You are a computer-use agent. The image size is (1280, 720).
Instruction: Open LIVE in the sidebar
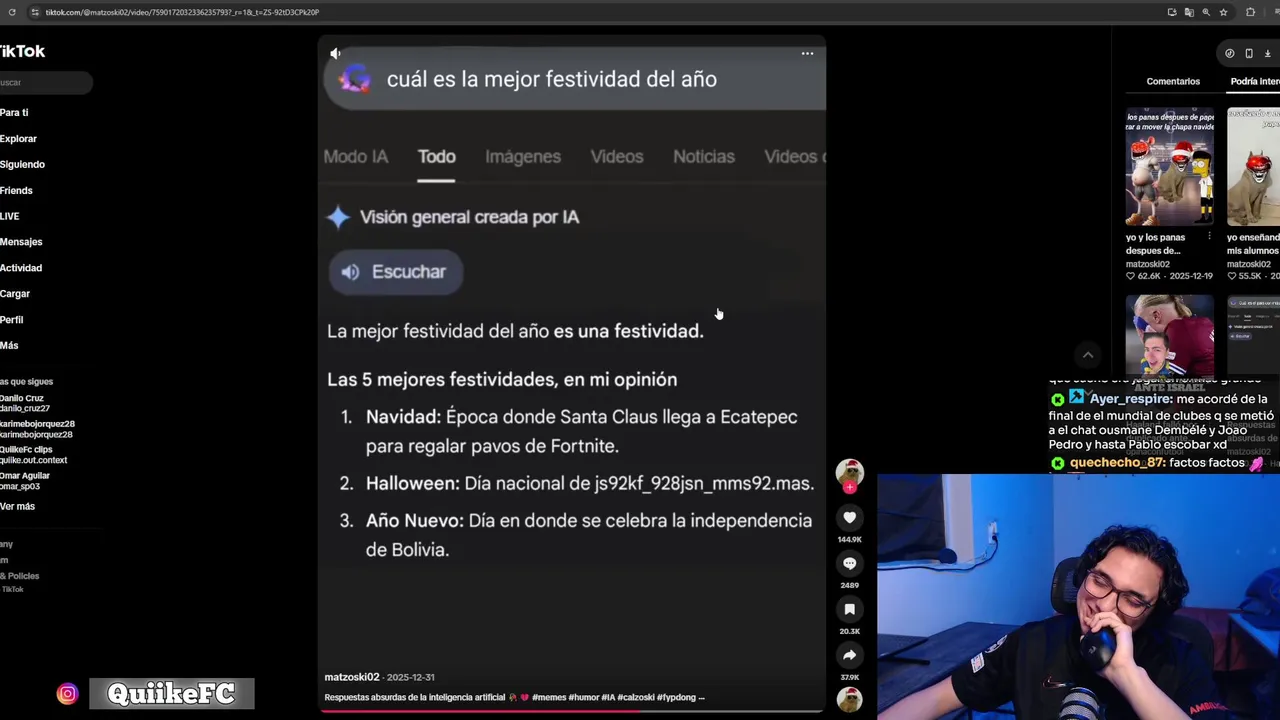[x=9, y=216]
